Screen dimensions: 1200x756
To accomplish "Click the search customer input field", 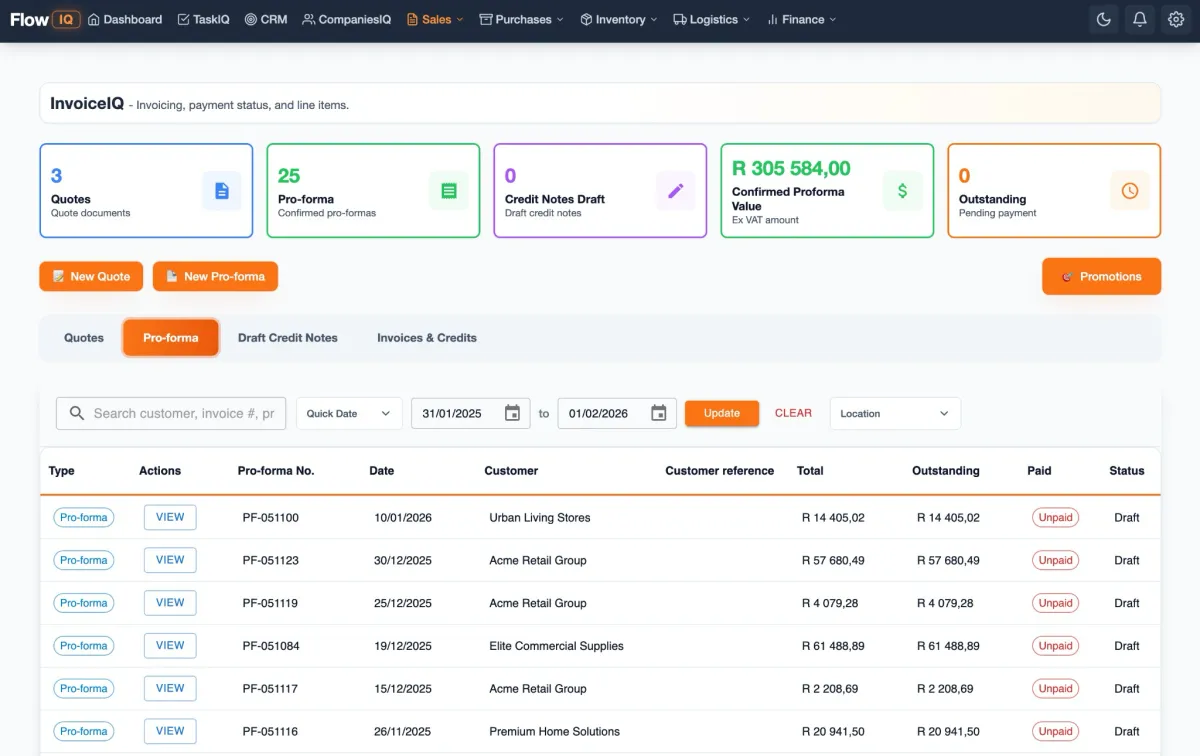I will 171,413.
